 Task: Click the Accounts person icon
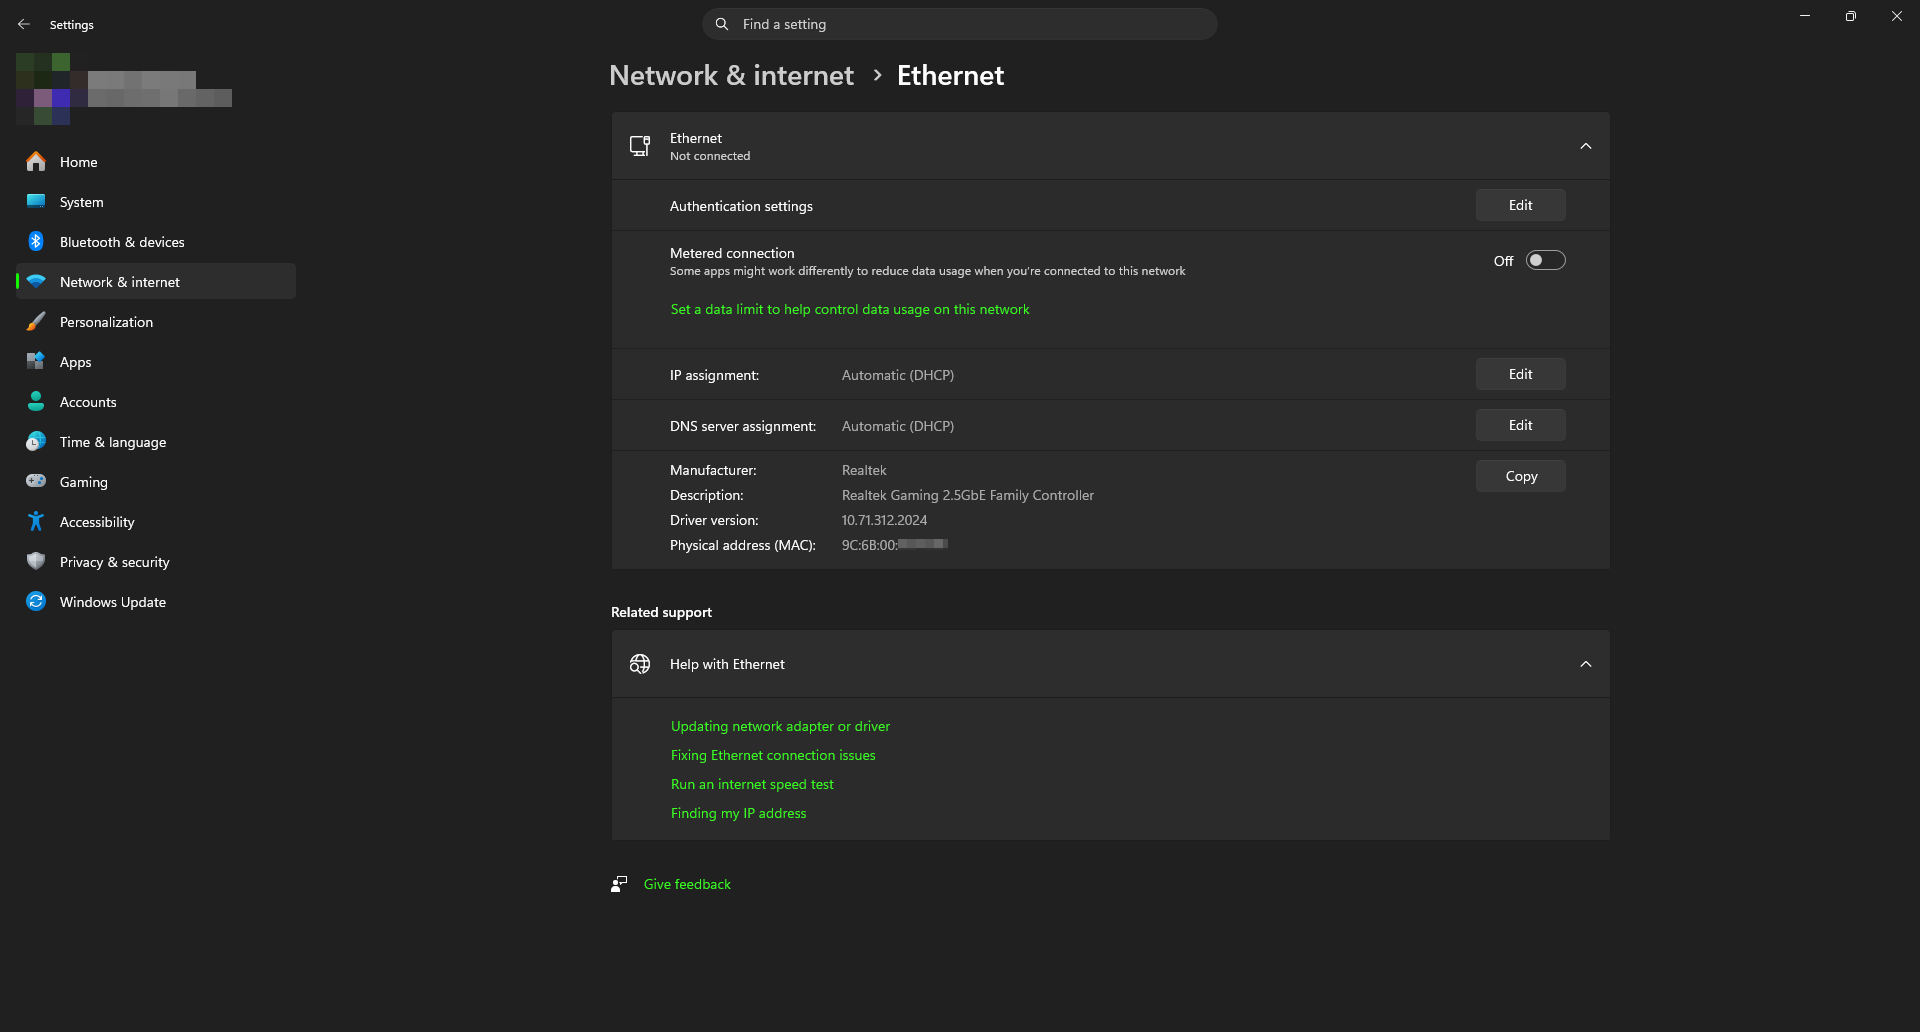click(x=36, y=401)
